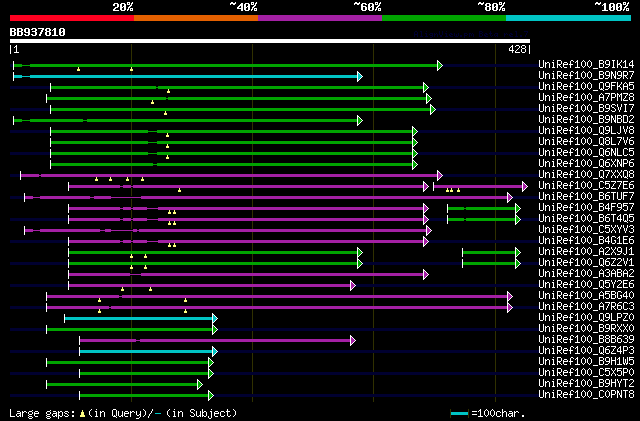Image resolution: width=640 pixels, height=421 pixels.
Task: Click the green arrowhead ending the C0PNT8 alignment
Action: point(211,396)
